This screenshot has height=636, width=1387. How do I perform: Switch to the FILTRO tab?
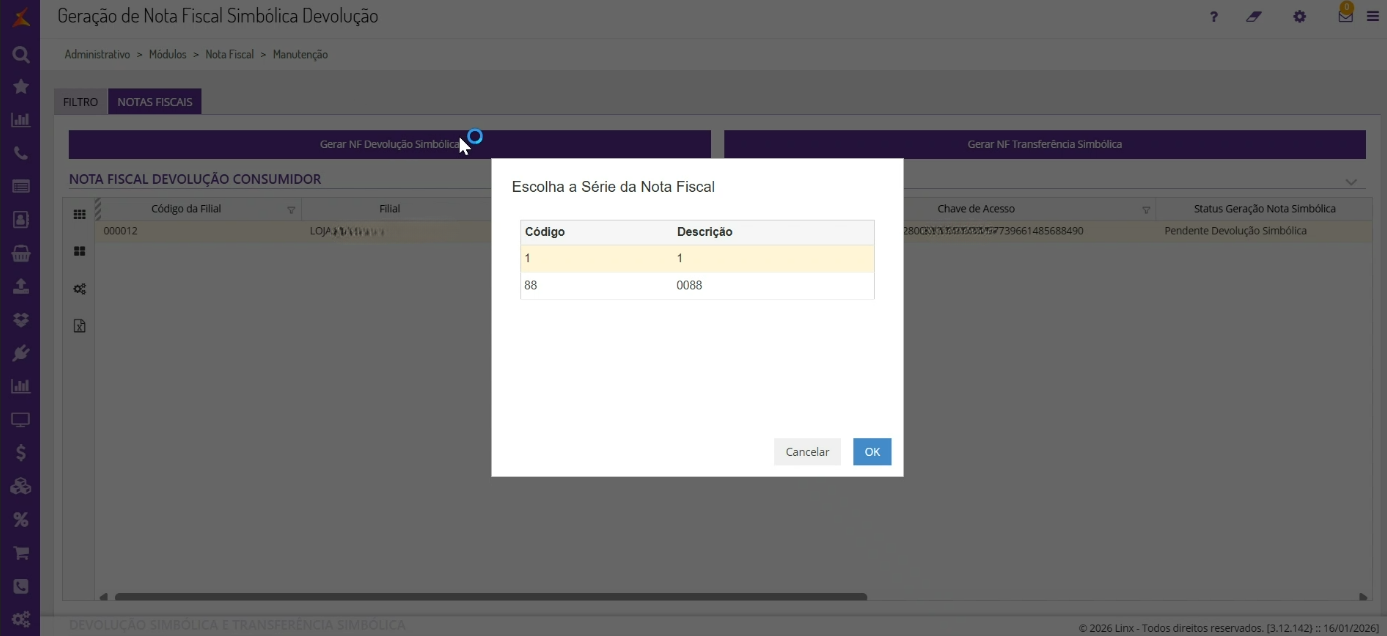(x=81, y=102)
